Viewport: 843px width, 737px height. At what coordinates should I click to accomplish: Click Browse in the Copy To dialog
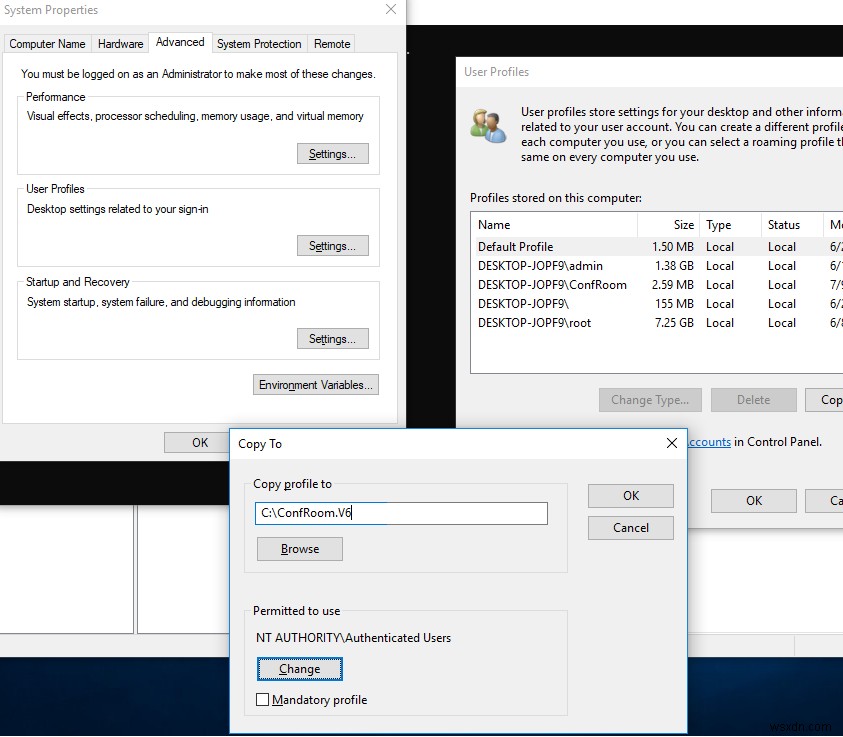(299, 548)
